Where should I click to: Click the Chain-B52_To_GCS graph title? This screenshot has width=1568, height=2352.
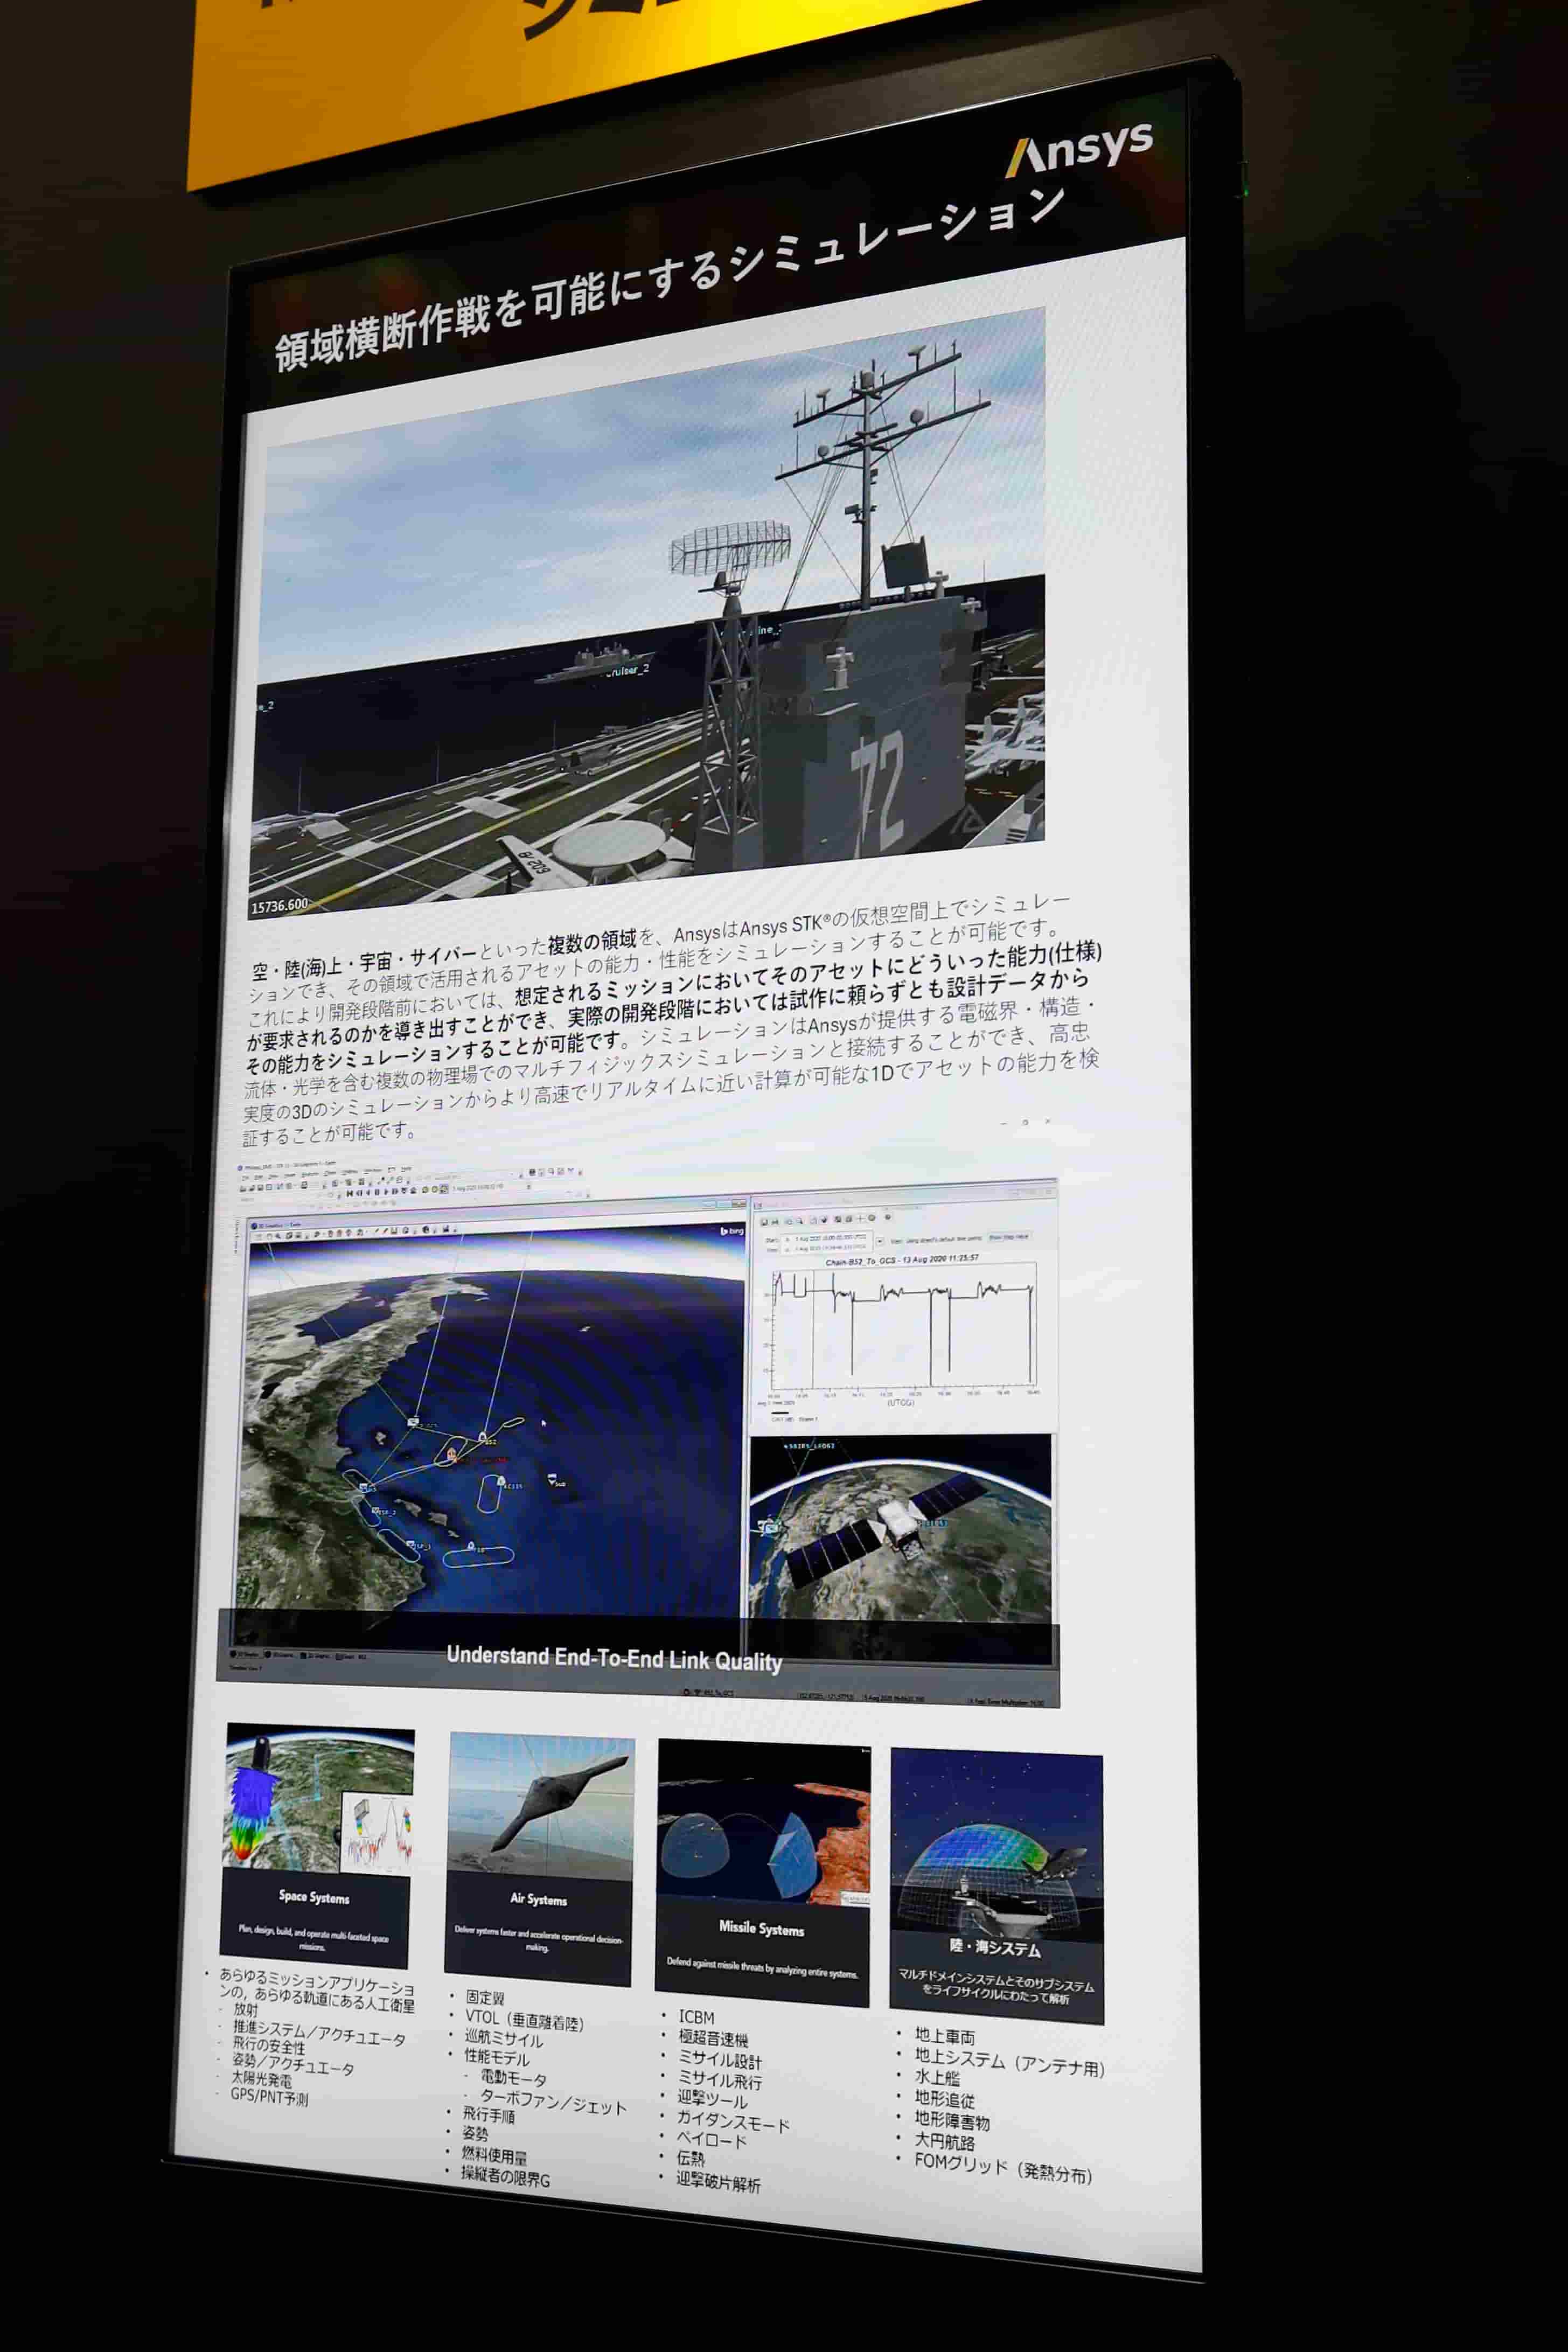click(x=901, y=1260)
